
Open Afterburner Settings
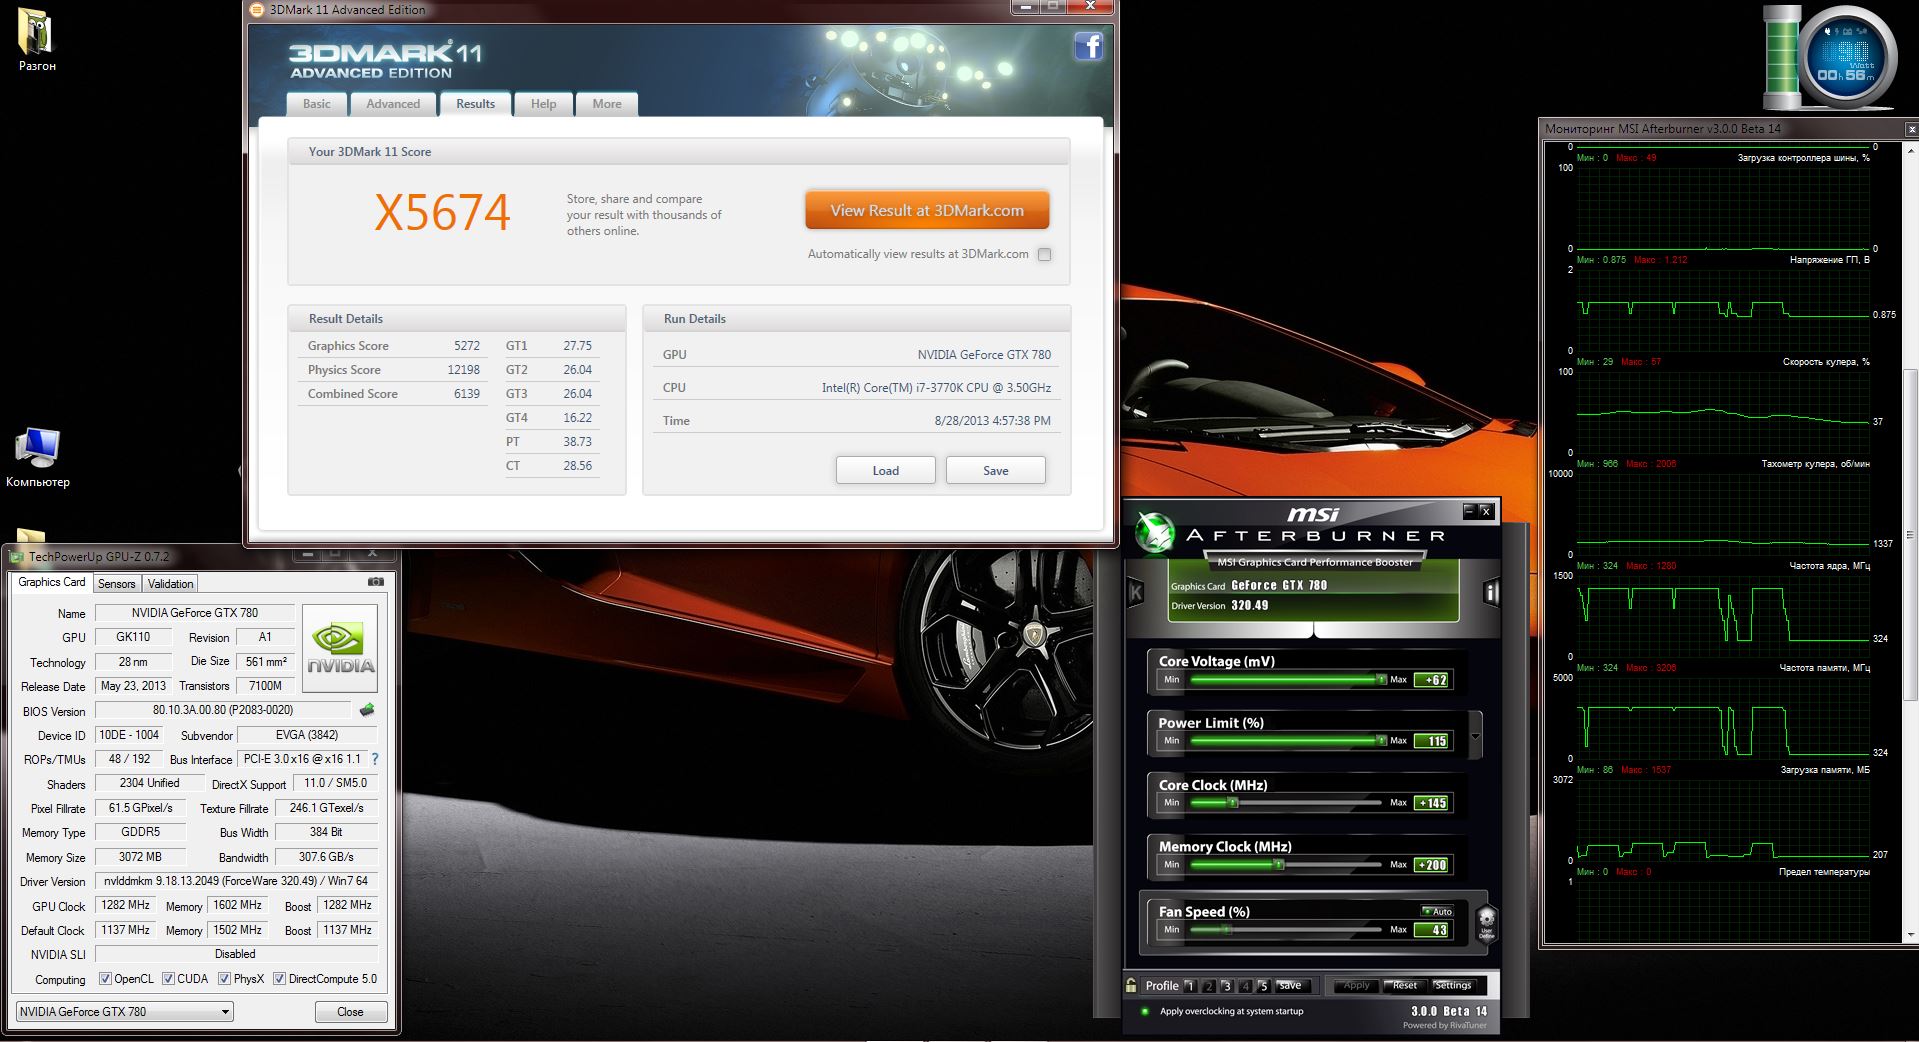point(1453,986)
